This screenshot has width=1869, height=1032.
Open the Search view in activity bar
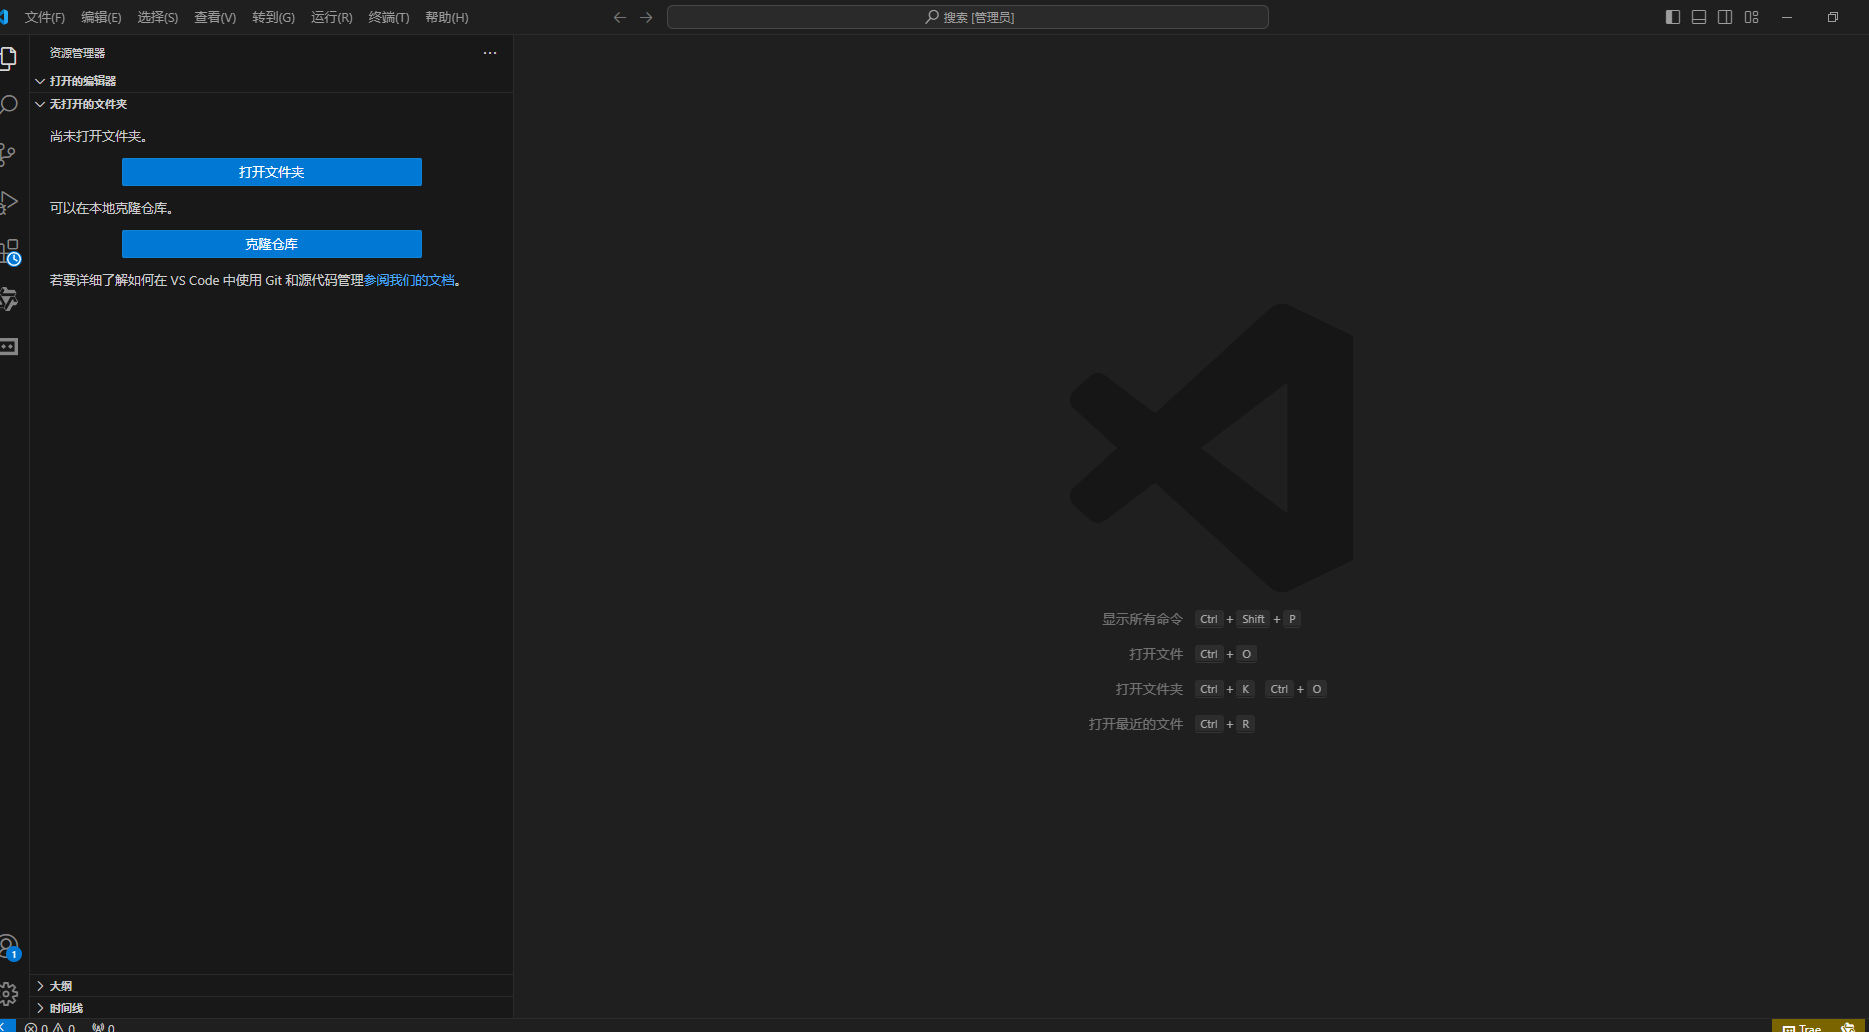click(9, 106)
